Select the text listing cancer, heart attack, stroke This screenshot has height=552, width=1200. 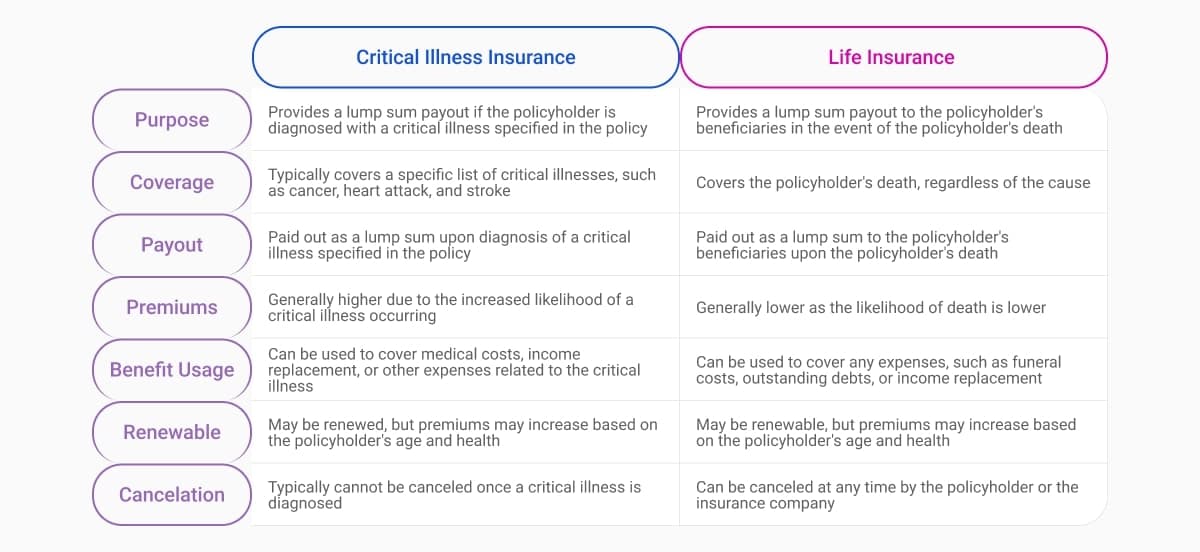pos(461,182)
